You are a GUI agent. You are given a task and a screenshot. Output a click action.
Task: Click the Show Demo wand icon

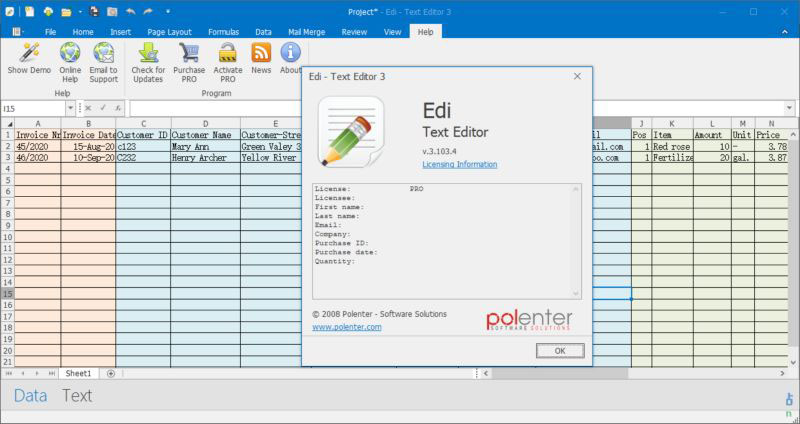pos(29,52)
